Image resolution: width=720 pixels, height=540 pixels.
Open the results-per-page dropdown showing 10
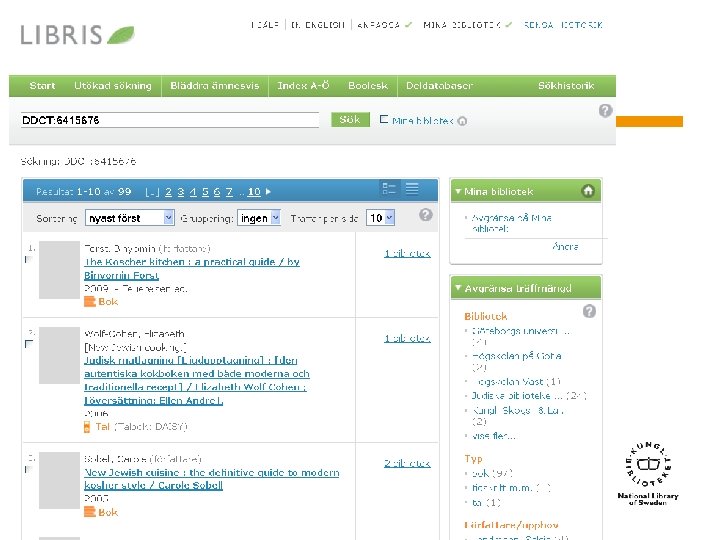[380, 218]
